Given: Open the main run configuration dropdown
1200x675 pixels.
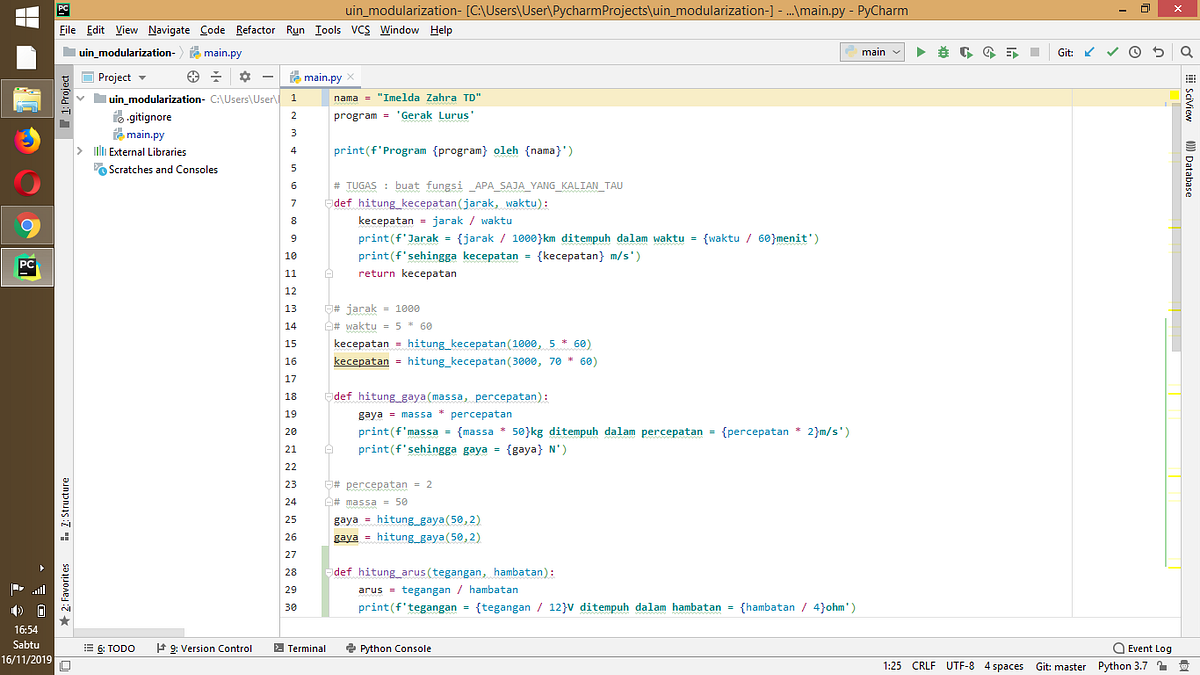Looking at the screenshot, I should click(871, 51).
